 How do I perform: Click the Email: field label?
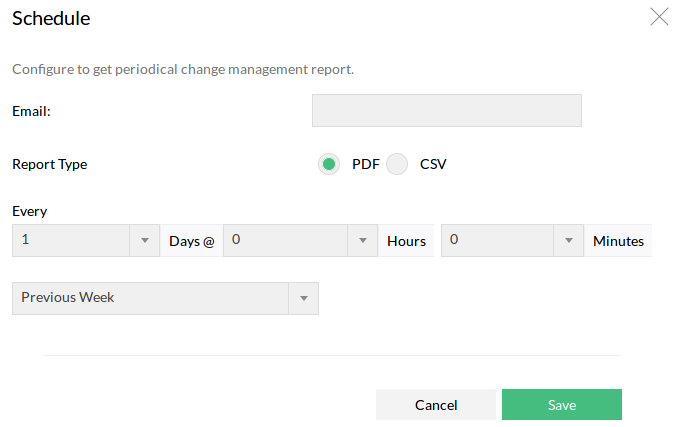coord(31,111)
